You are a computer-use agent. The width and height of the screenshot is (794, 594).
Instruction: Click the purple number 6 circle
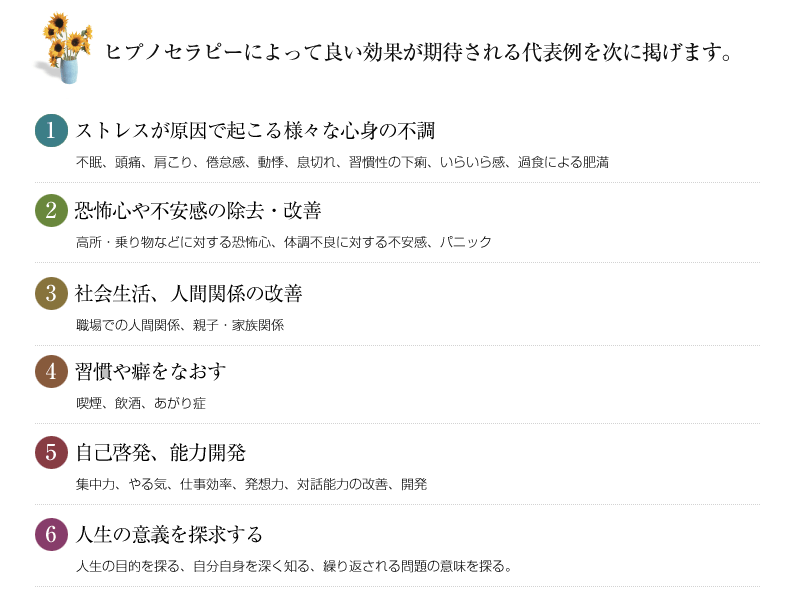coord(51,534)
